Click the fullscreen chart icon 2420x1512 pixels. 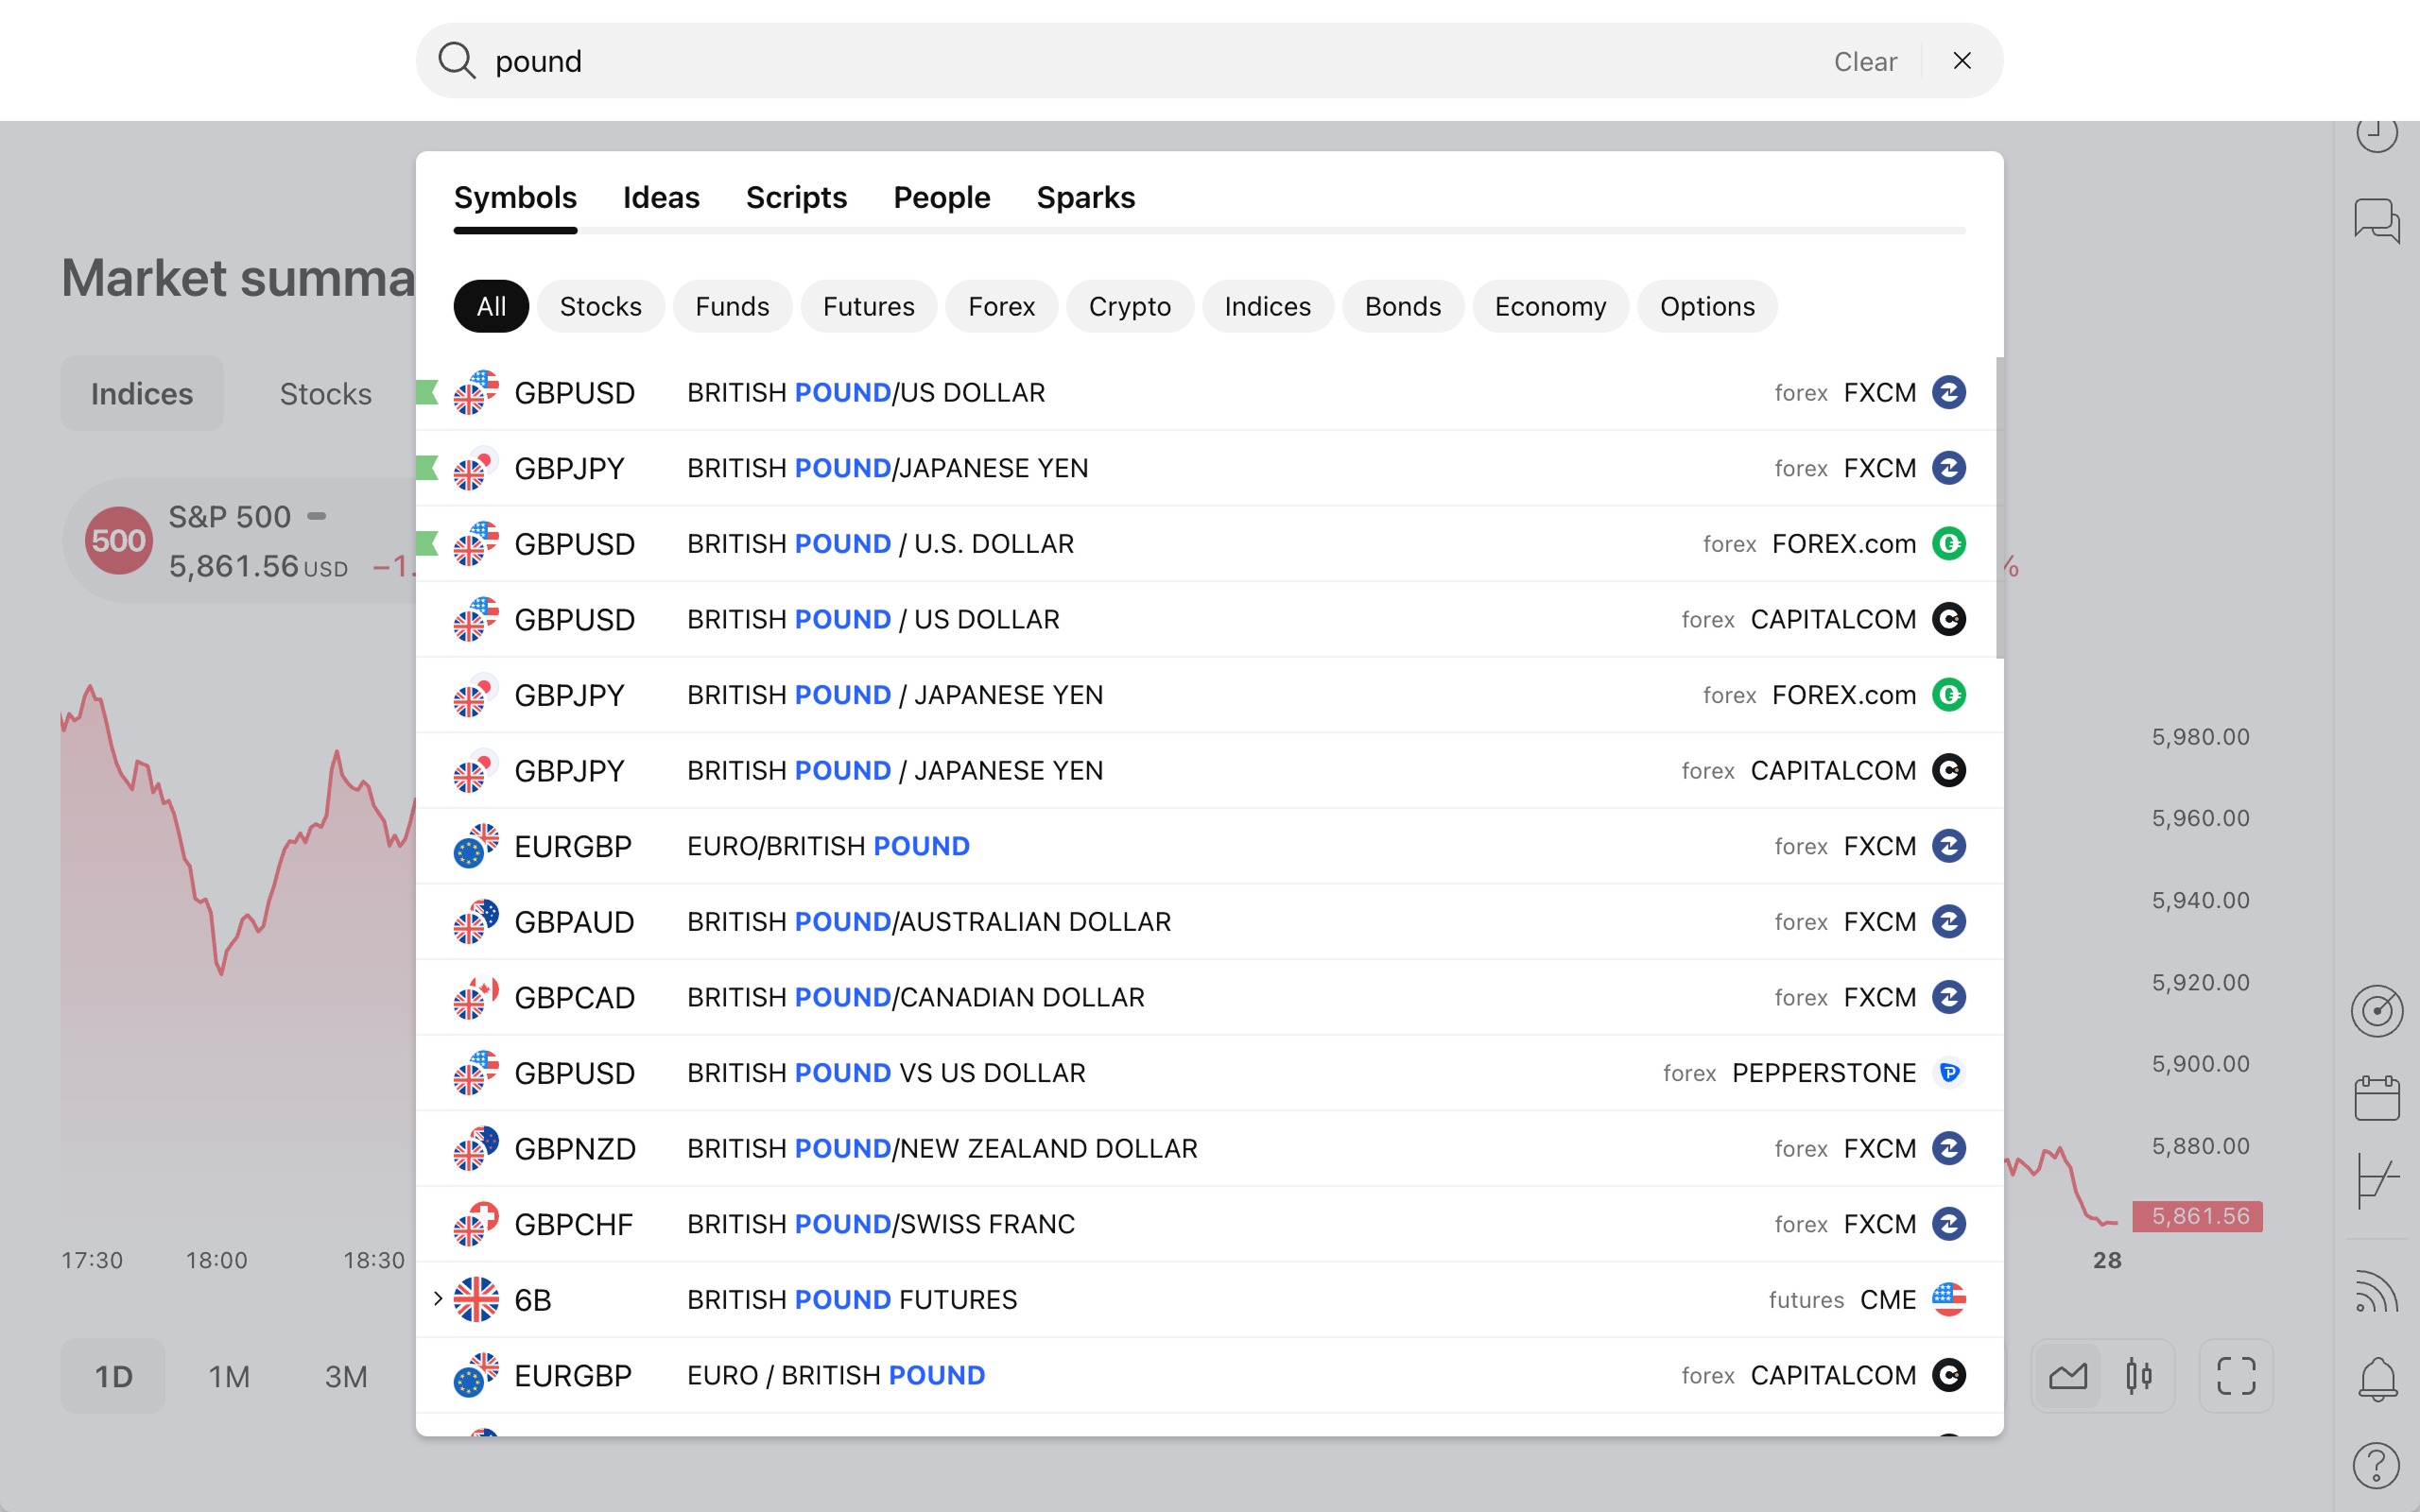(2236, 1376)
